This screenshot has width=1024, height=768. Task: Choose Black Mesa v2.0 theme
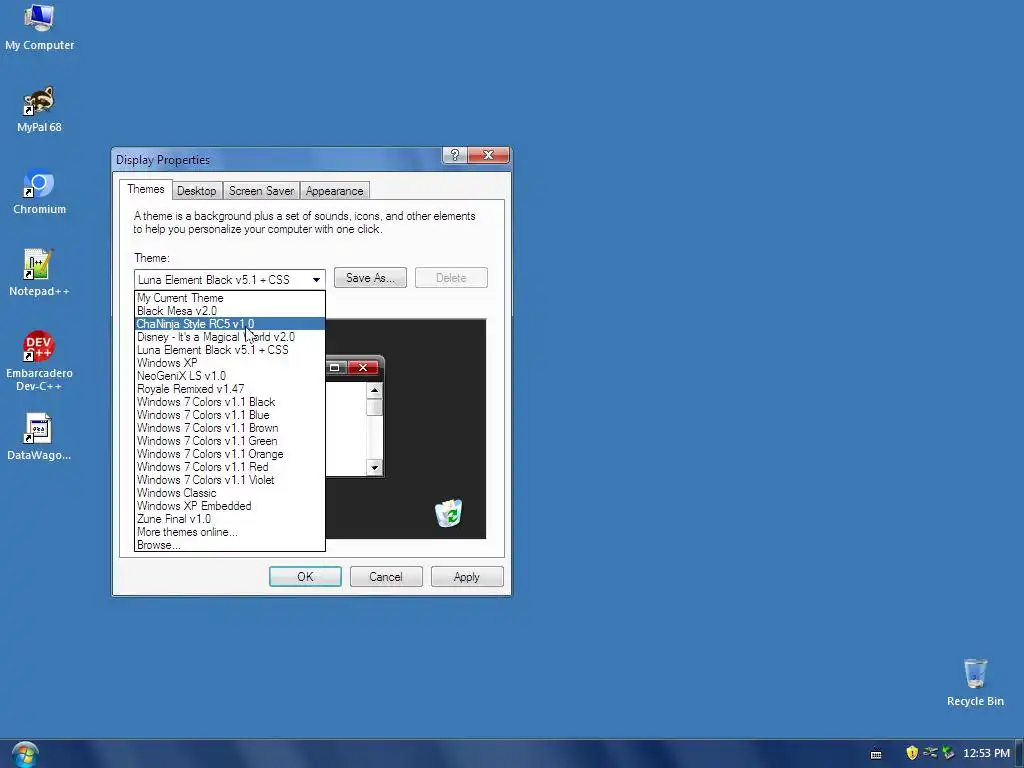pyautogui.click(x=230, y=311)
